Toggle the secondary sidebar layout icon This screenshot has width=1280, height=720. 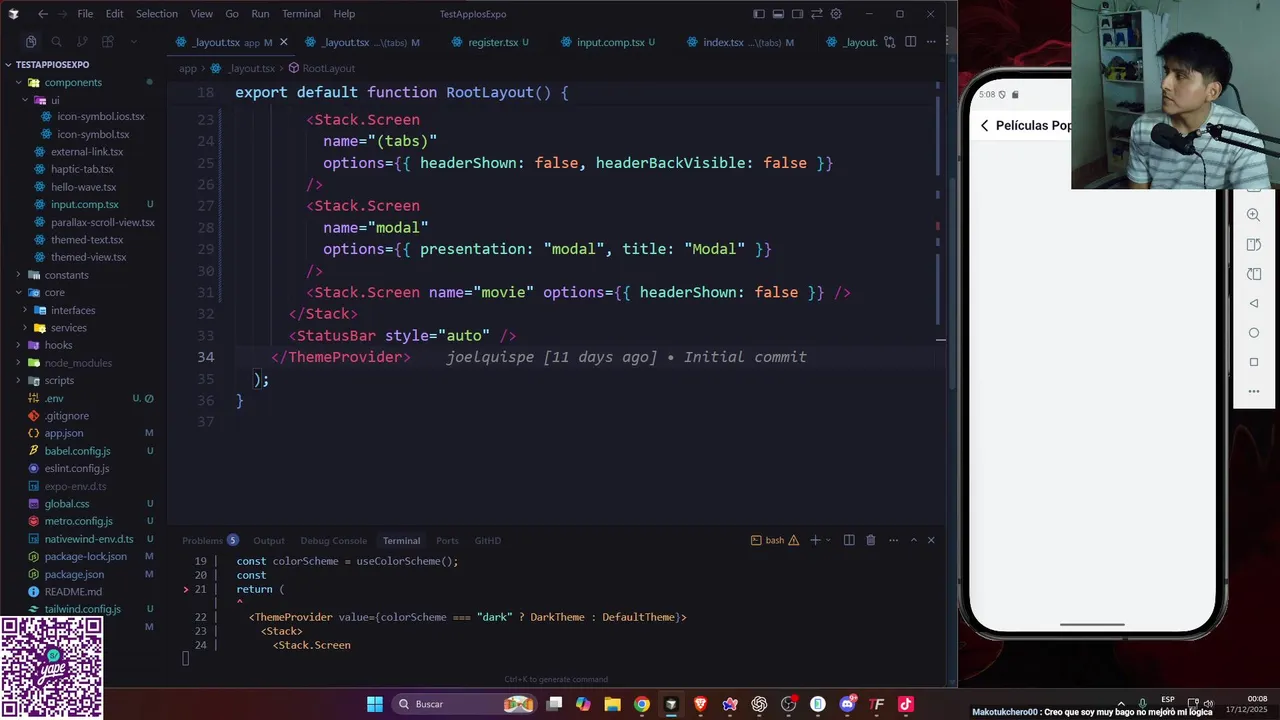pos(797,14)
